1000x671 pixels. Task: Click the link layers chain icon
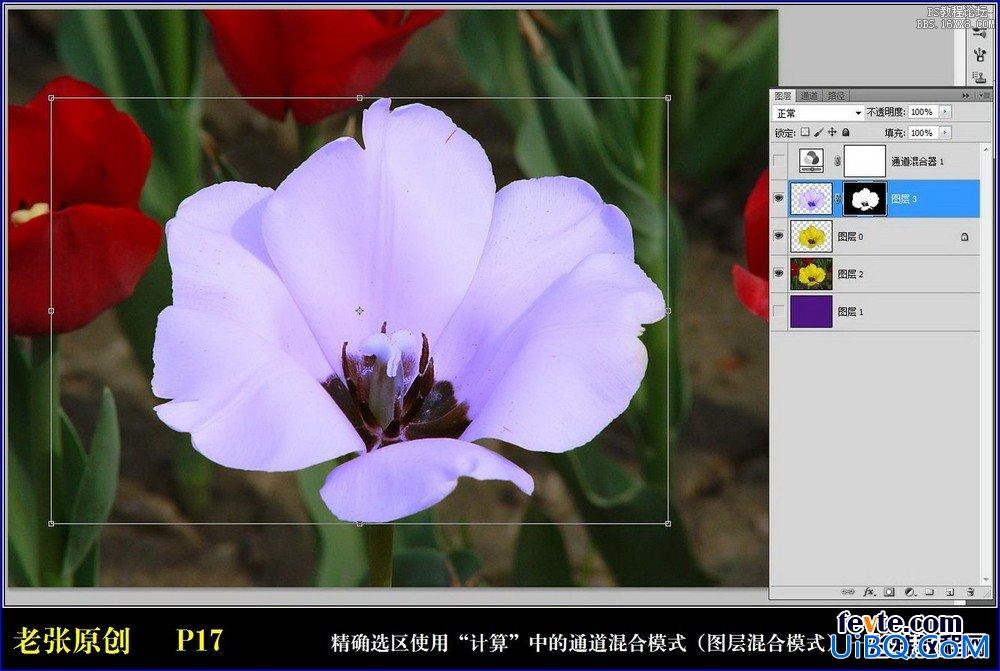[848, 592]
